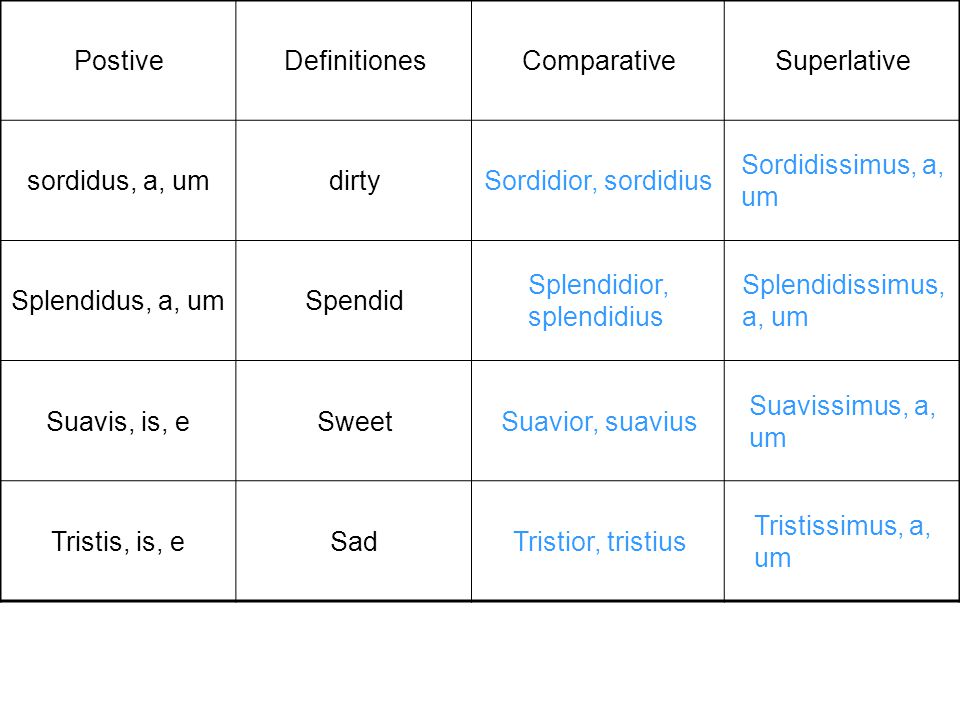Select the Splendidus, a, um cell
This screenshot has width=960, height=720.
(118, 301)
